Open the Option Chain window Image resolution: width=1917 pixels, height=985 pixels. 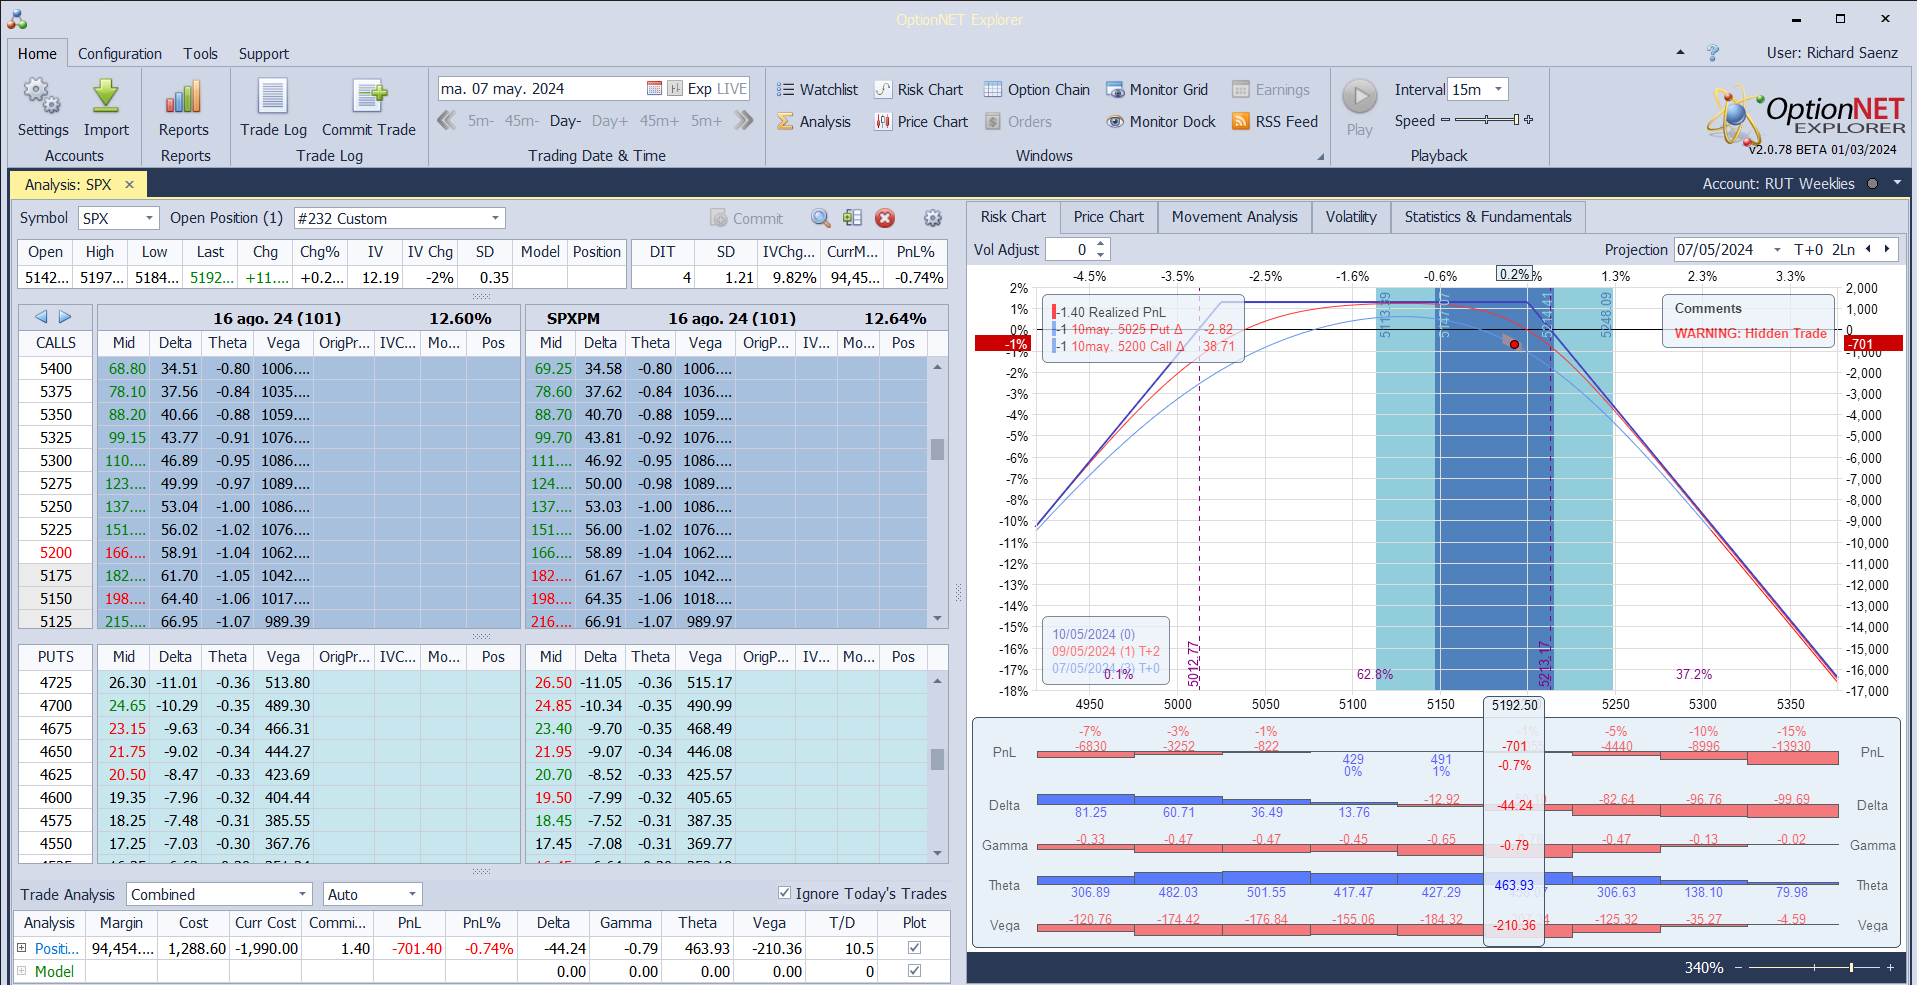tap(1037, 90)
